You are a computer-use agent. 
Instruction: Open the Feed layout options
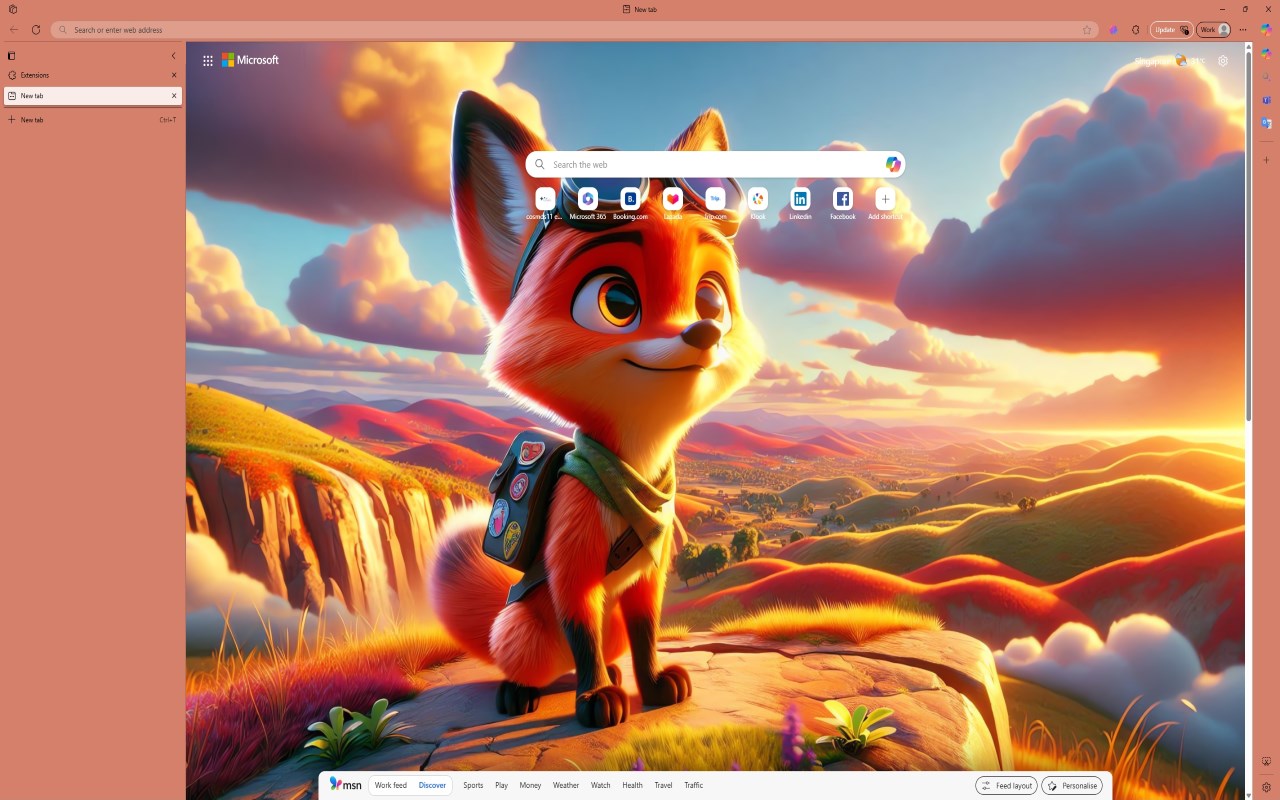point(1006,785)
